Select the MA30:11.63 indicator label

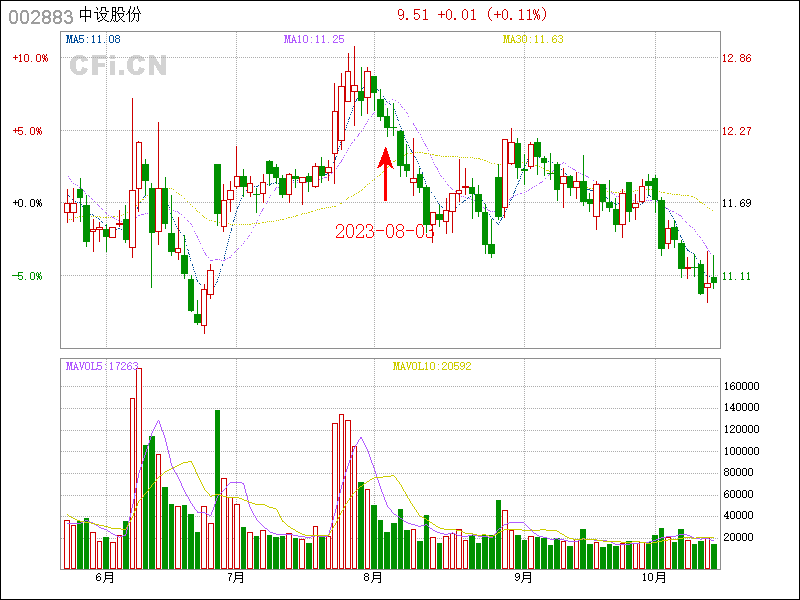click(x=533, y=39)
